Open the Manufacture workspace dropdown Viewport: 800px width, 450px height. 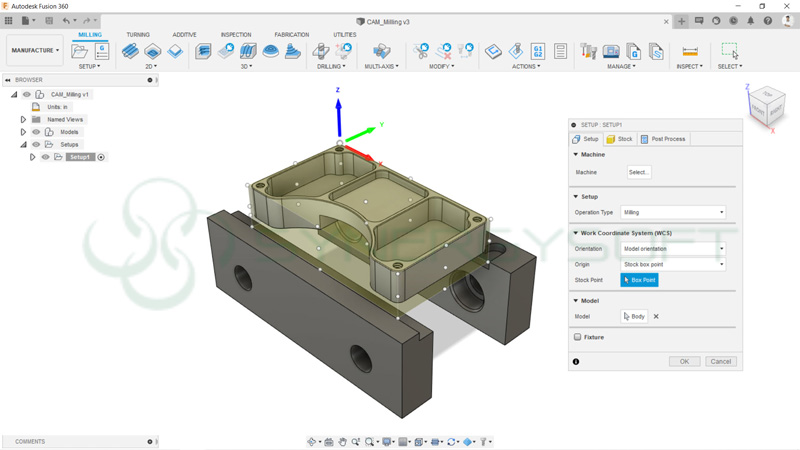tap(35, 50)
